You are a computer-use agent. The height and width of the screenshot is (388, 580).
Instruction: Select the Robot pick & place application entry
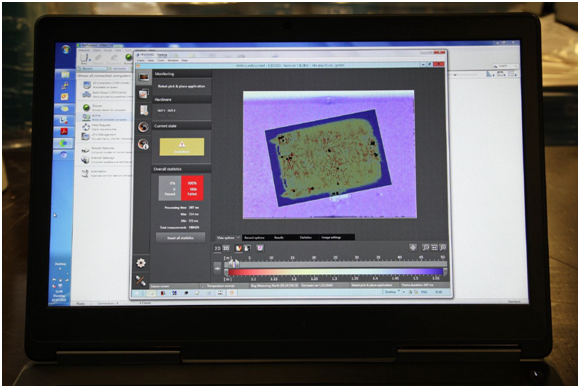[x=181, y=86]
